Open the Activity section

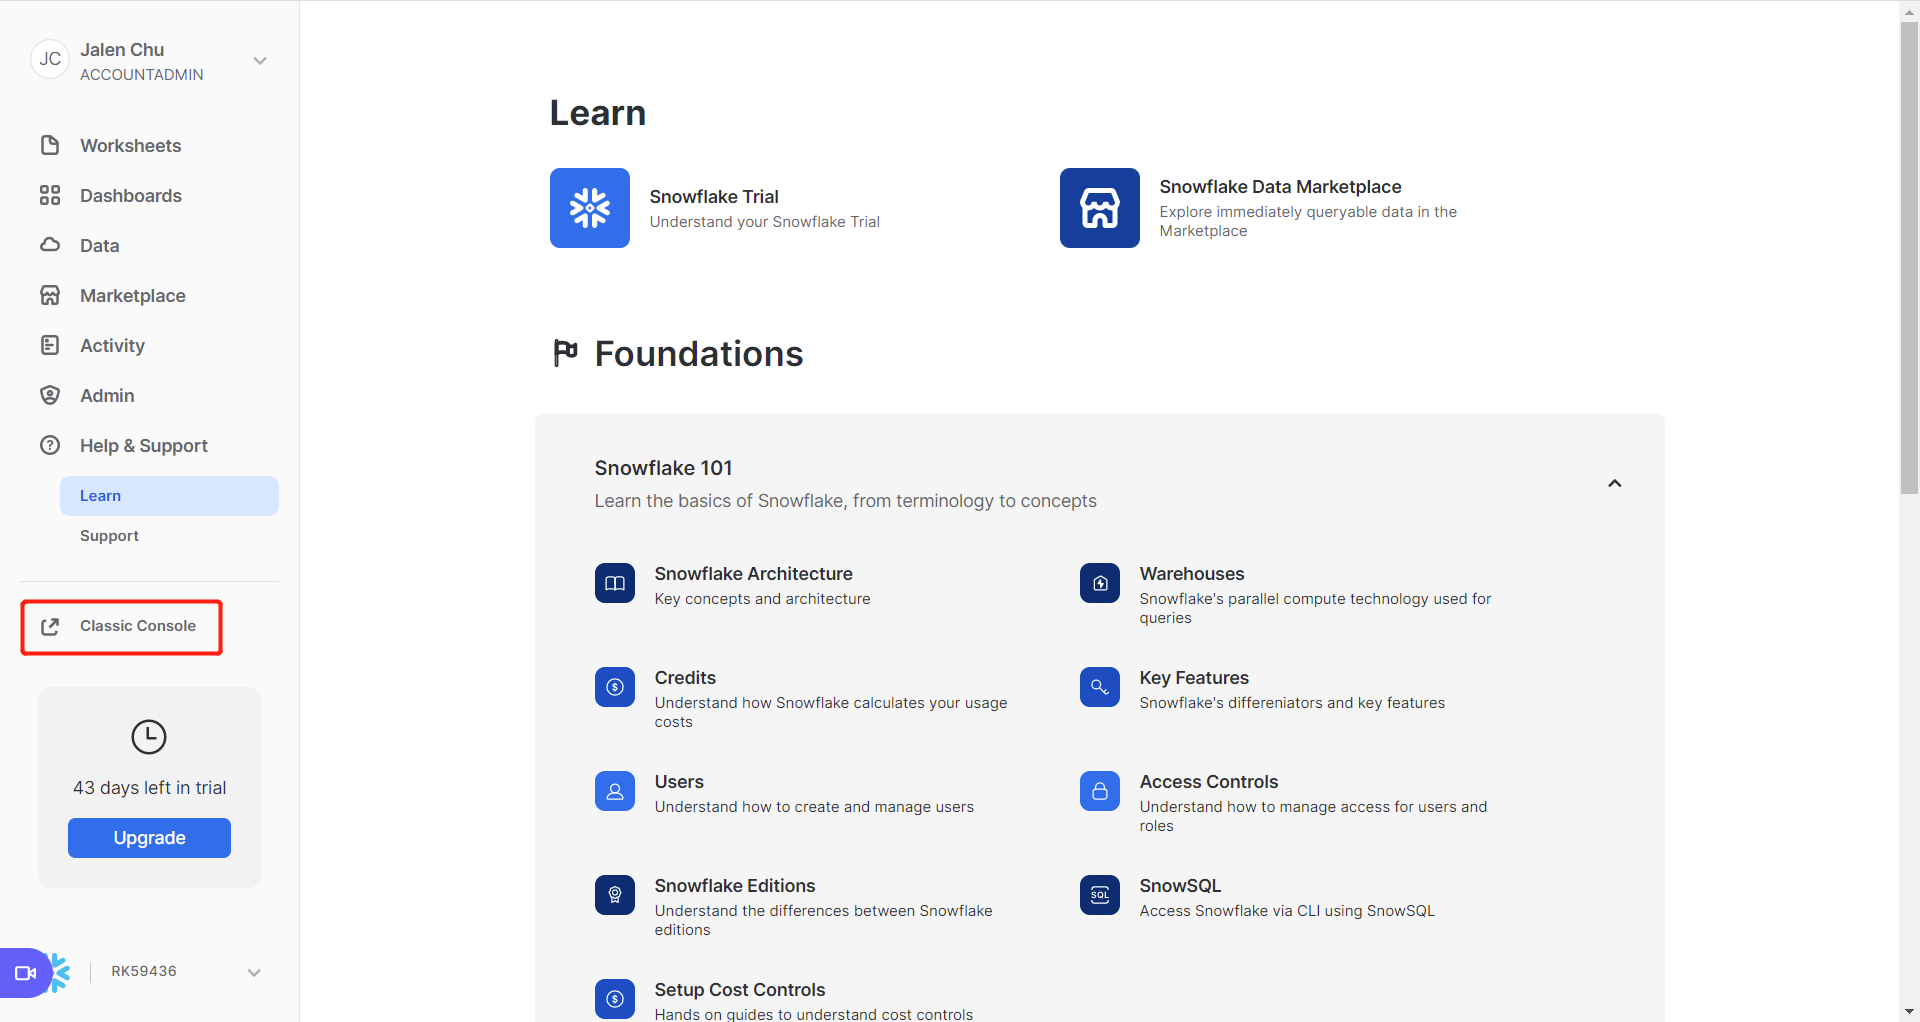[111, 345]
